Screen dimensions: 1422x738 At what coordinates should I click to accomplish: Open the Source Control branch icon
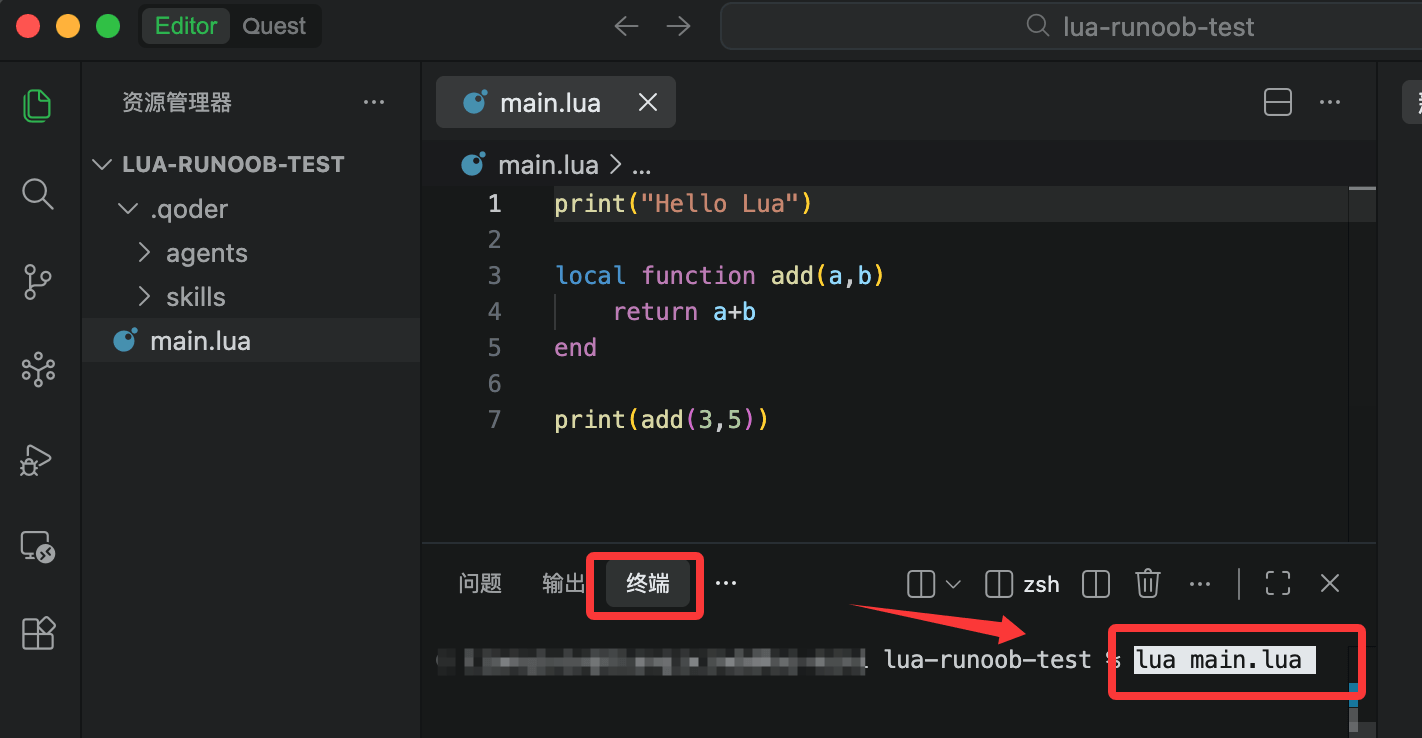pyautogui.click(x=38, y=282)
